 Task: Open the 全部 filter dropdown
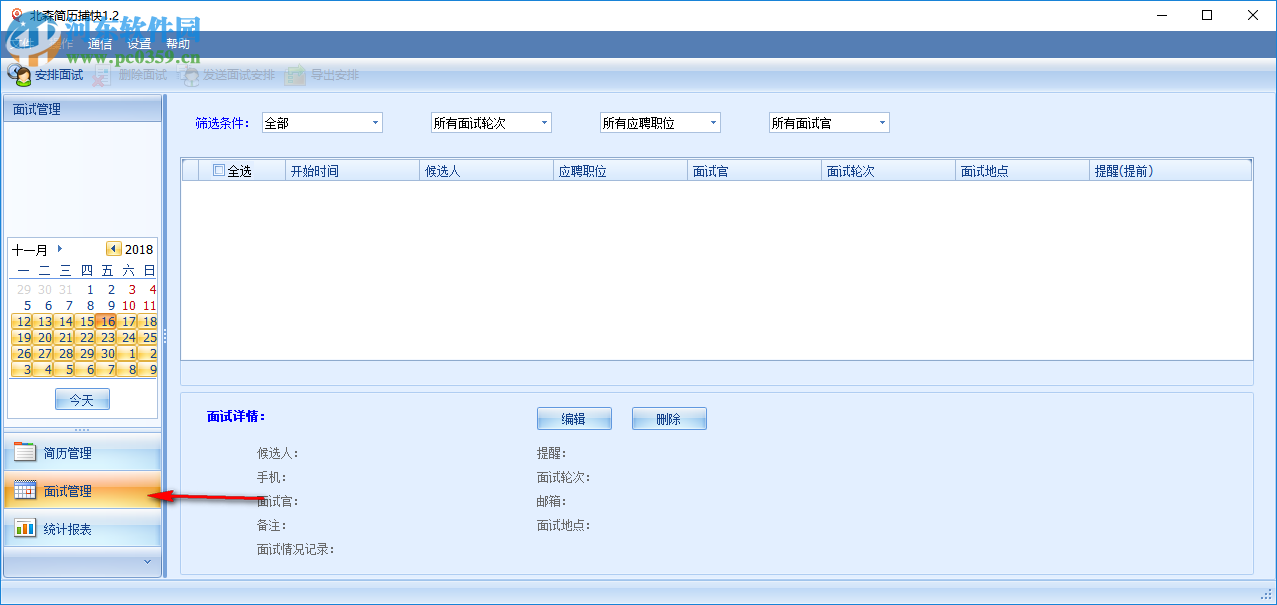click(375, 122)
